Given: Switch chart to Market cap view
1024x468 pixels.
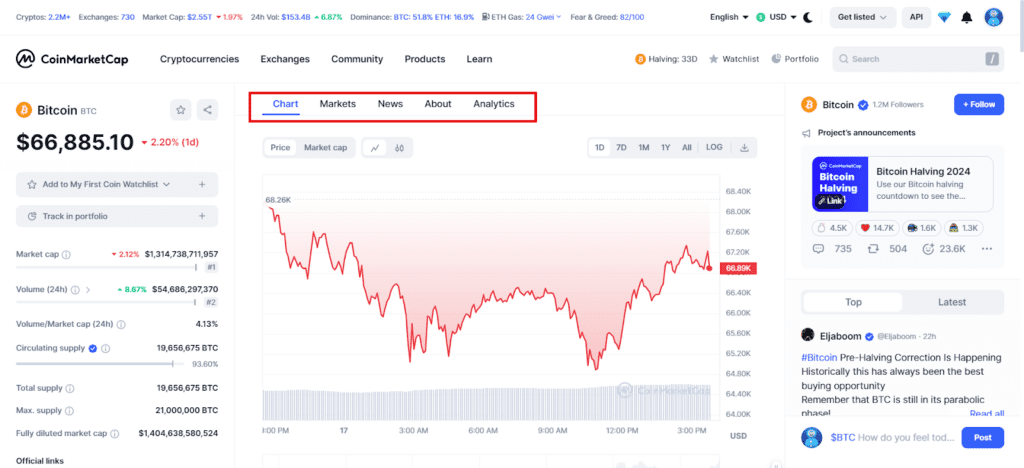Looking at the screenshot, I should [325, 148].
